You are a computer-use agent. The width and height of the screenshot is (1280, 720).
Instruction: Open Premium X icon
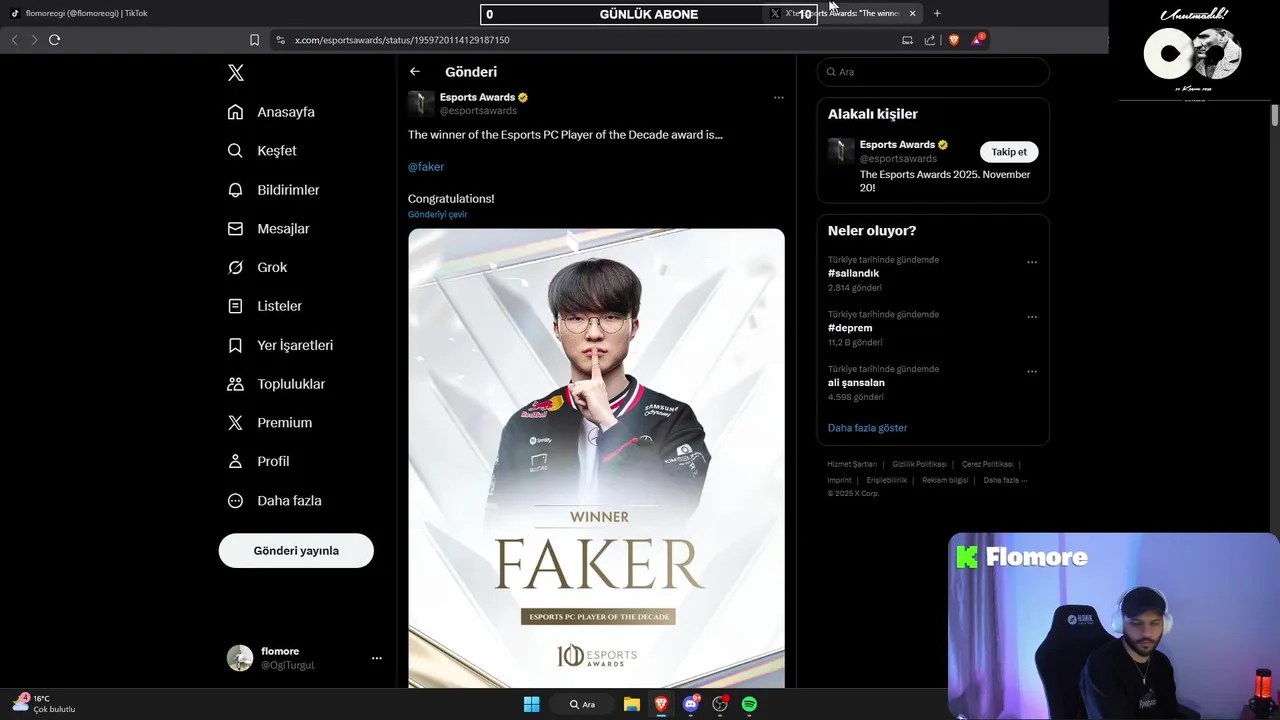pyautogui.click(x=235, y=423)
